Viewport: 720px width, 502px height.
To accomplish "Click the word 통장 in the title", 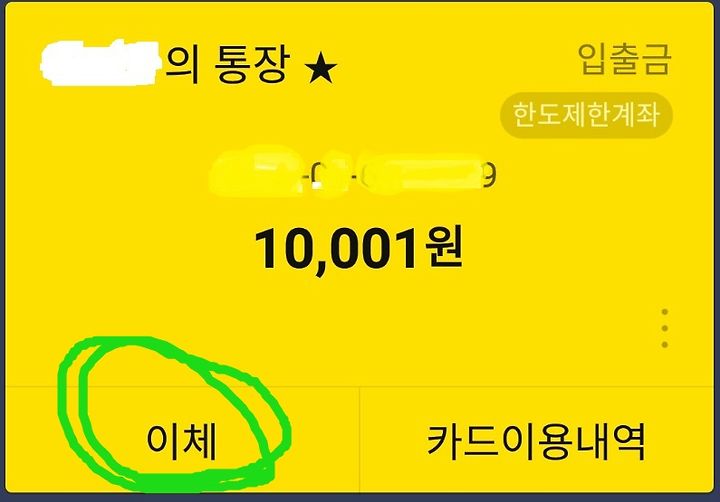I will 252,64.
